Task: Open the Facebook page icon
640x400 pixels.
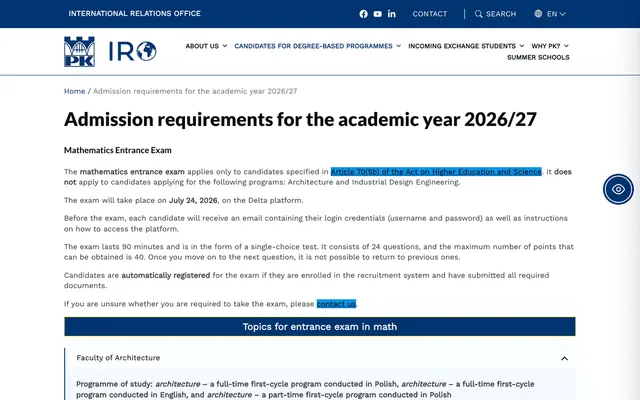Action: [363, 14]
